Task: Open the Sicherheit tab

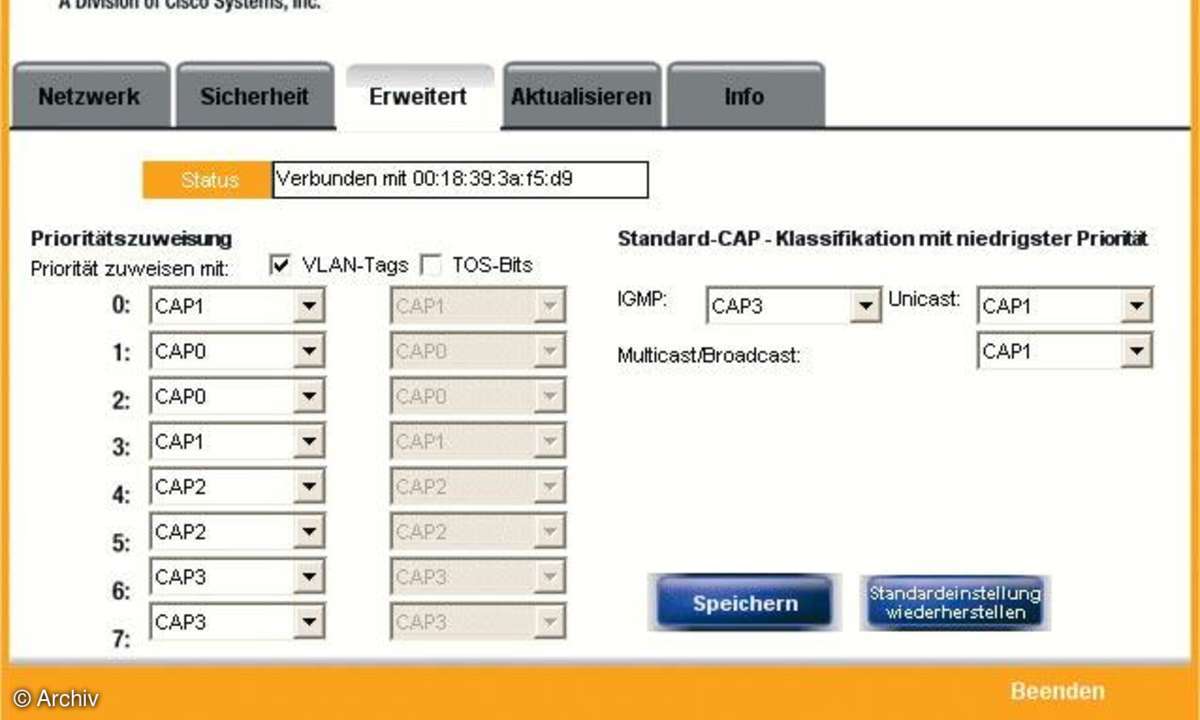Action: point(255,96)
